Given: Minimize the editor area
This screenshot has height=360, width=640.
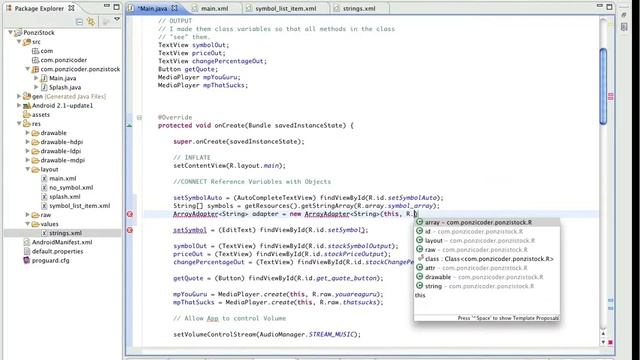Looking at the screenshot, I should coord(600,6).
